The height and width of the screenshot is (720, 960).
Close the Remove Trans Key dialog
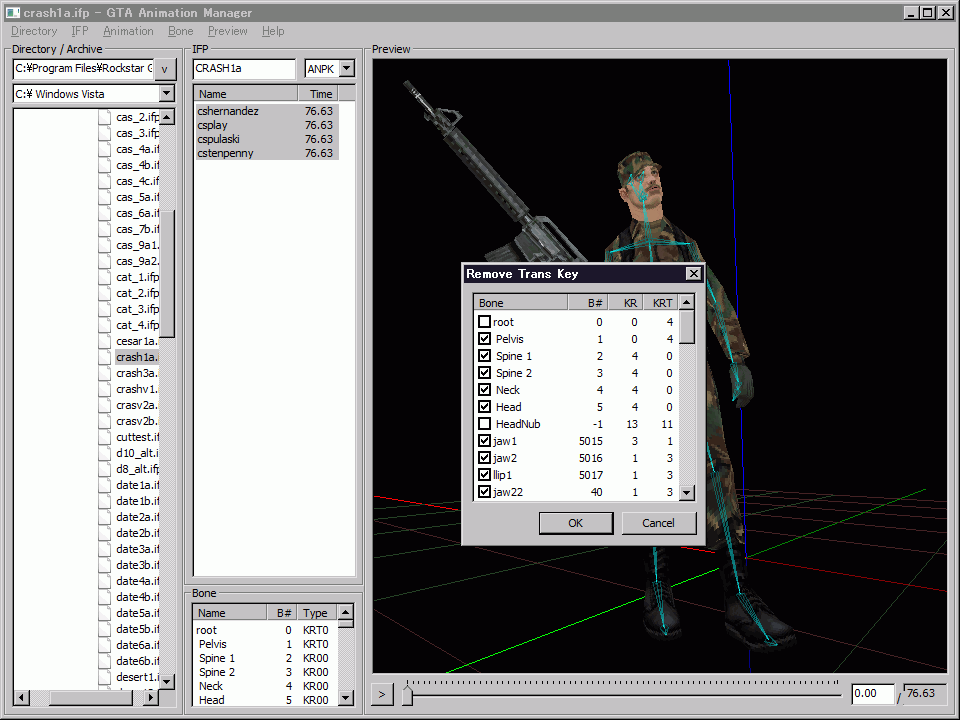(693, 274)
